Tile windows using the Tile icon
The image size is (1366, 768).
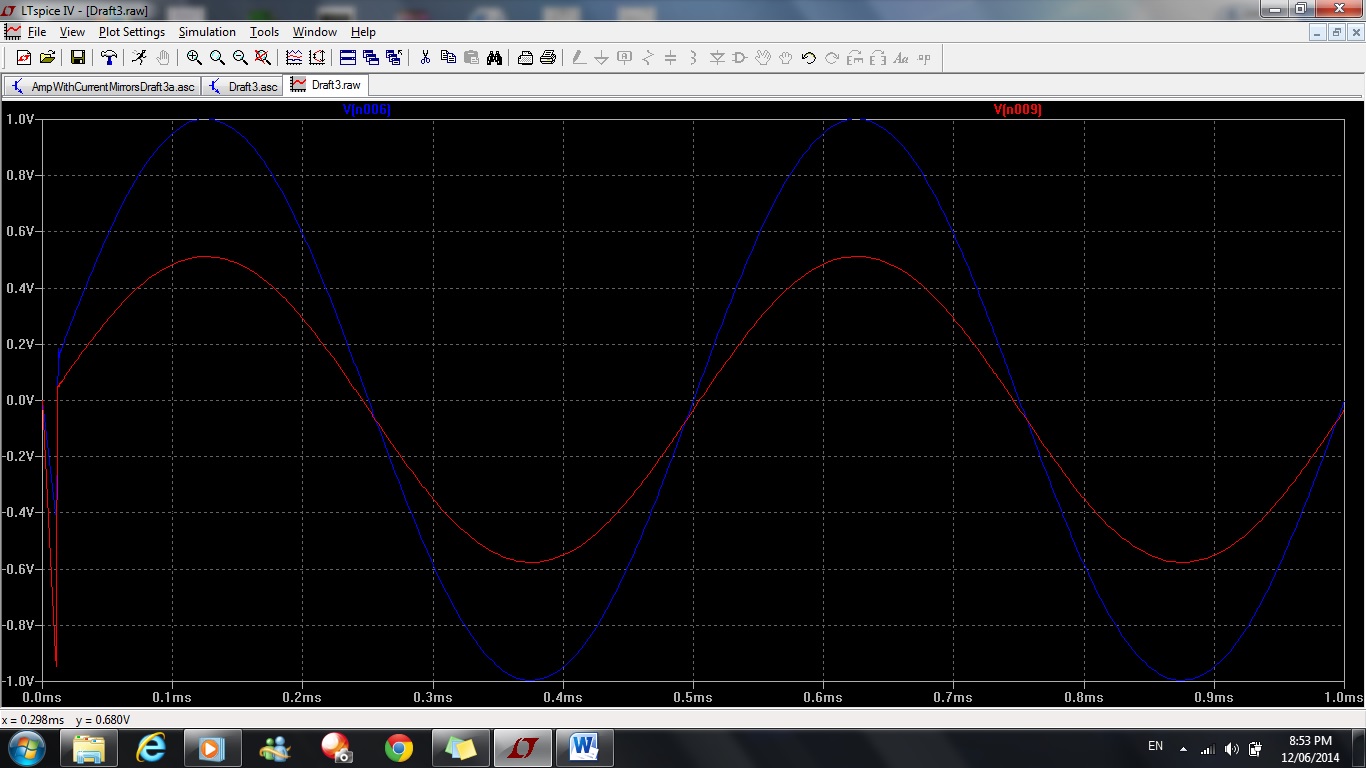[x=348, y=58]
